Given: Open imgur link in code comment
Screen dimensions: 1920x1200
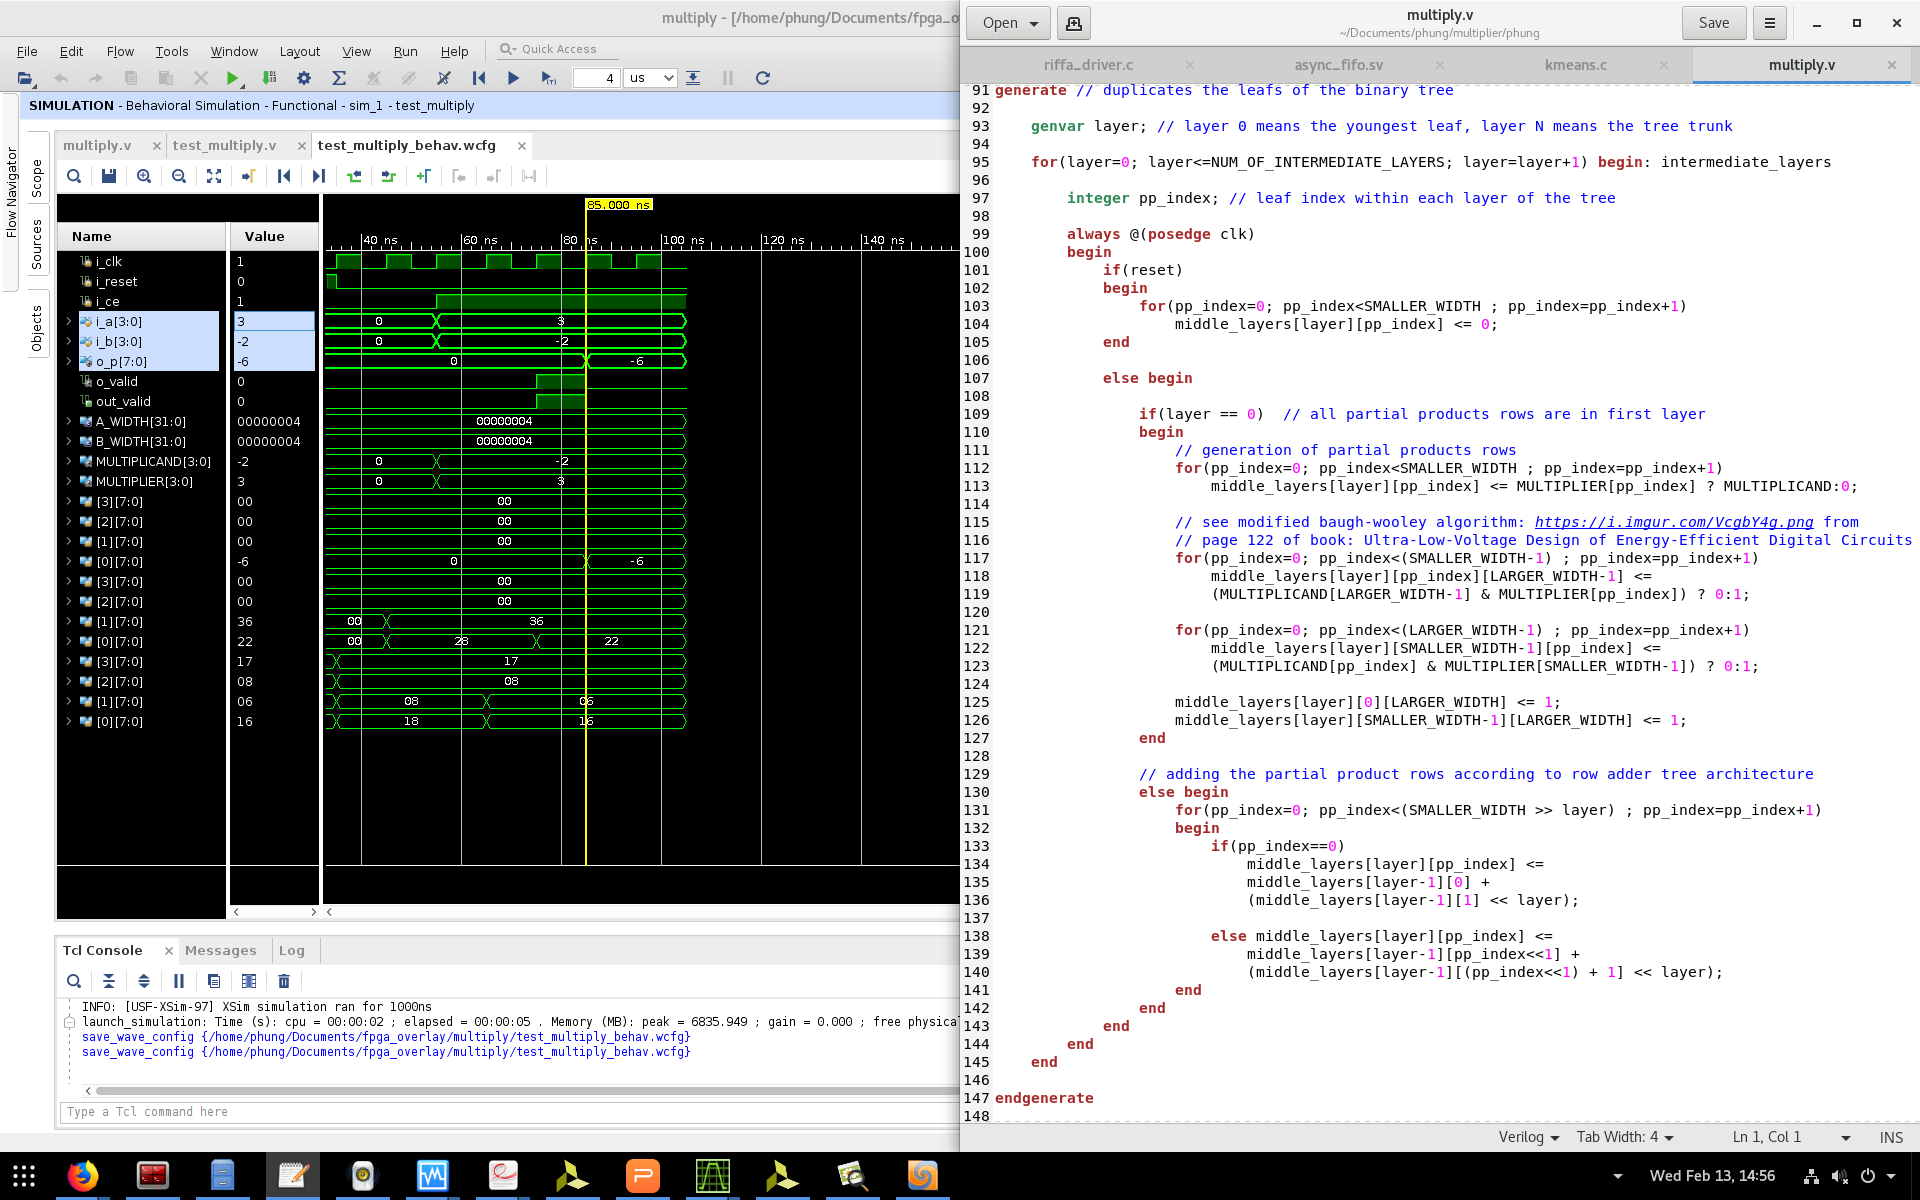Looking at the screenshot, I should click(x=1673, y=522).
